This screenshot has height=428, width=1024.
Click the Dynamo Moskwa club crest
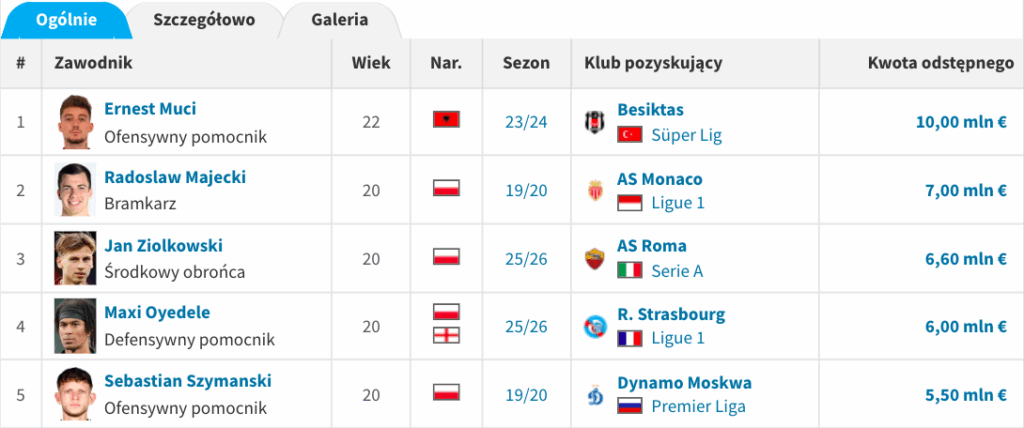[x=595, y=394]
